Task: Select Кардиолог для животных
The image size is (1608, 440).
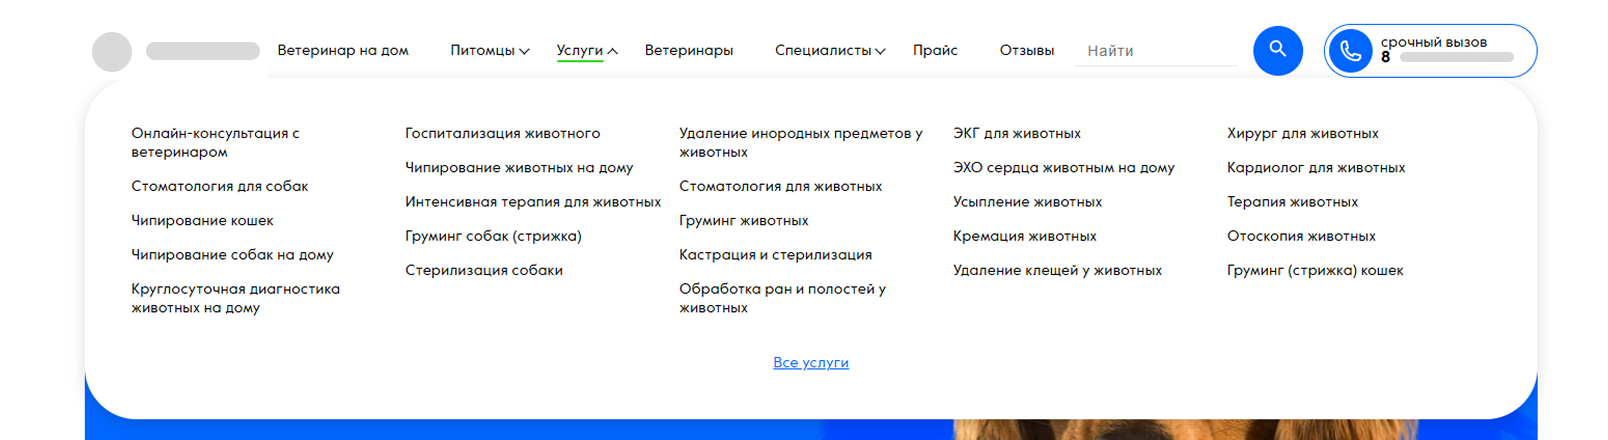Action: pyautogui.click(x=1316, y=168)
